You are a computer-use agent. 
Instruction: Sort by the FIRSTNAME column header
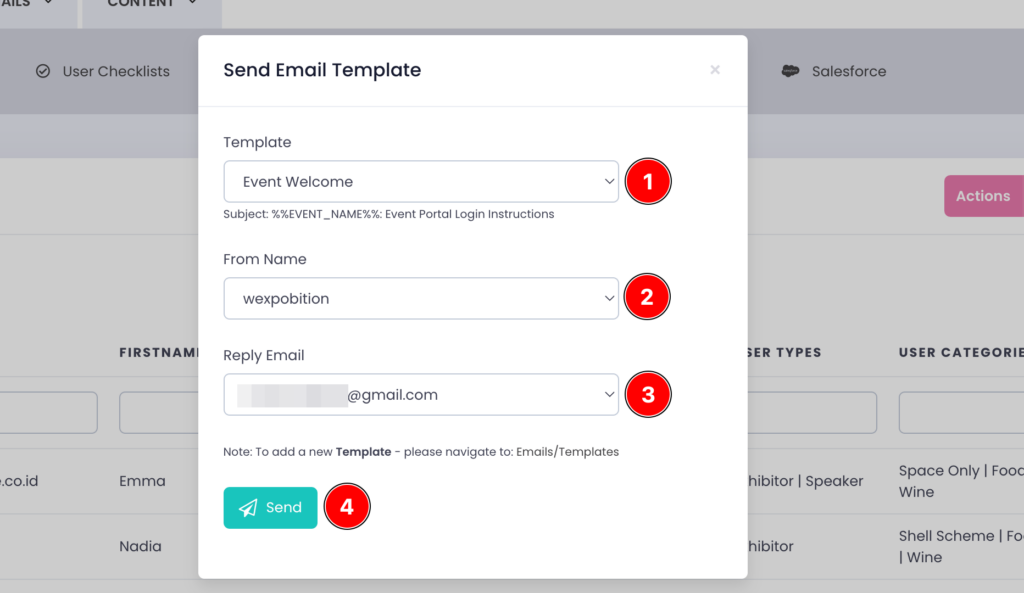160,353
